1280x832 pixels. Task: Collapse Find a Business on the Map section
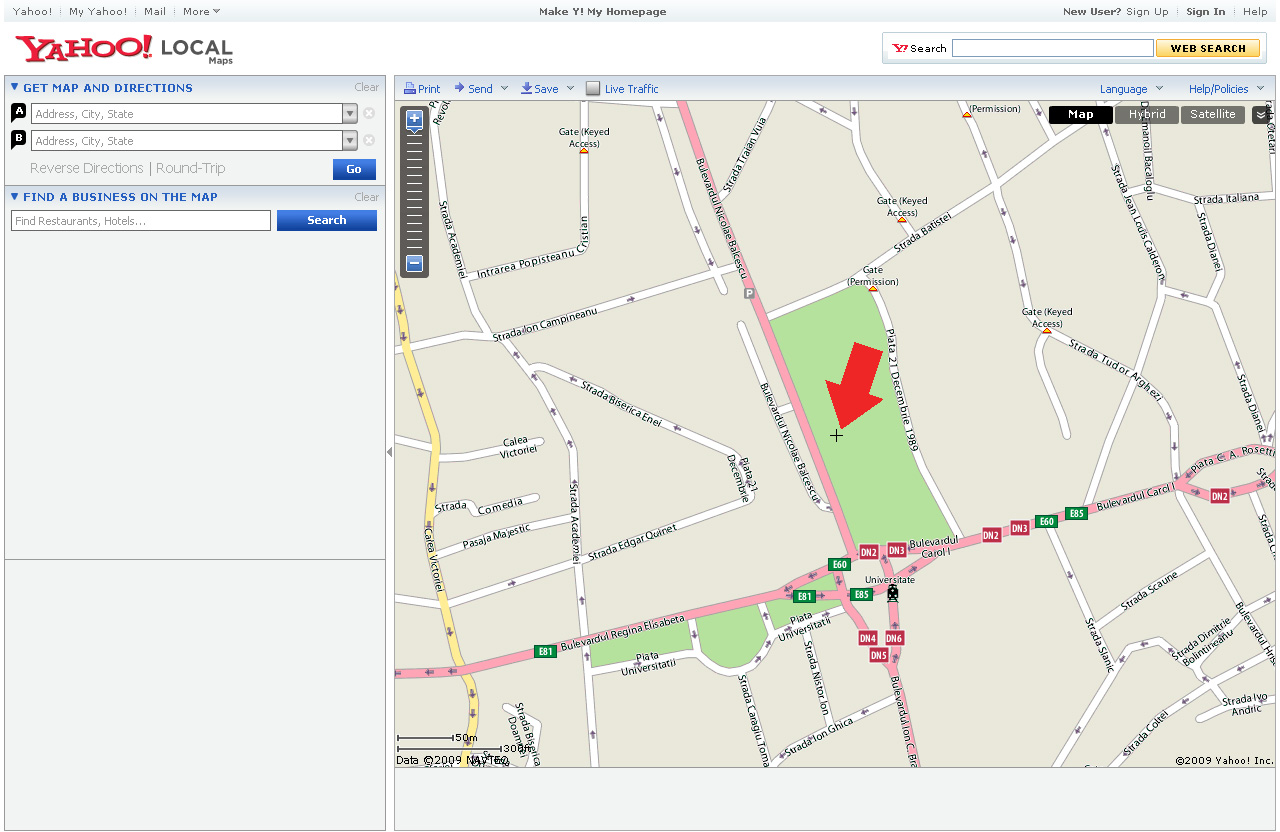(15, 196)
